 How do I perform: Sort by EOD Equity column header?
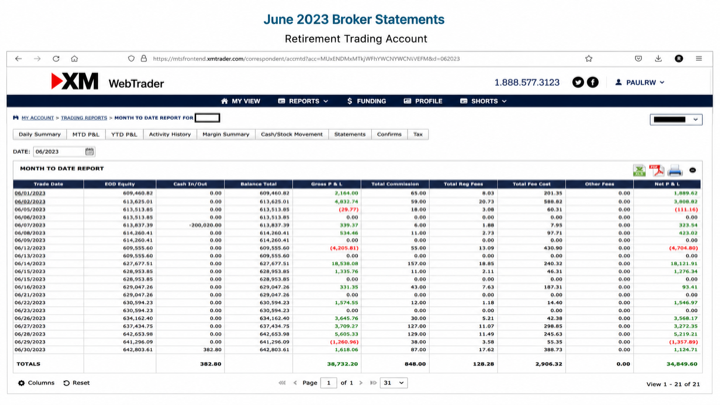(120, 184)
